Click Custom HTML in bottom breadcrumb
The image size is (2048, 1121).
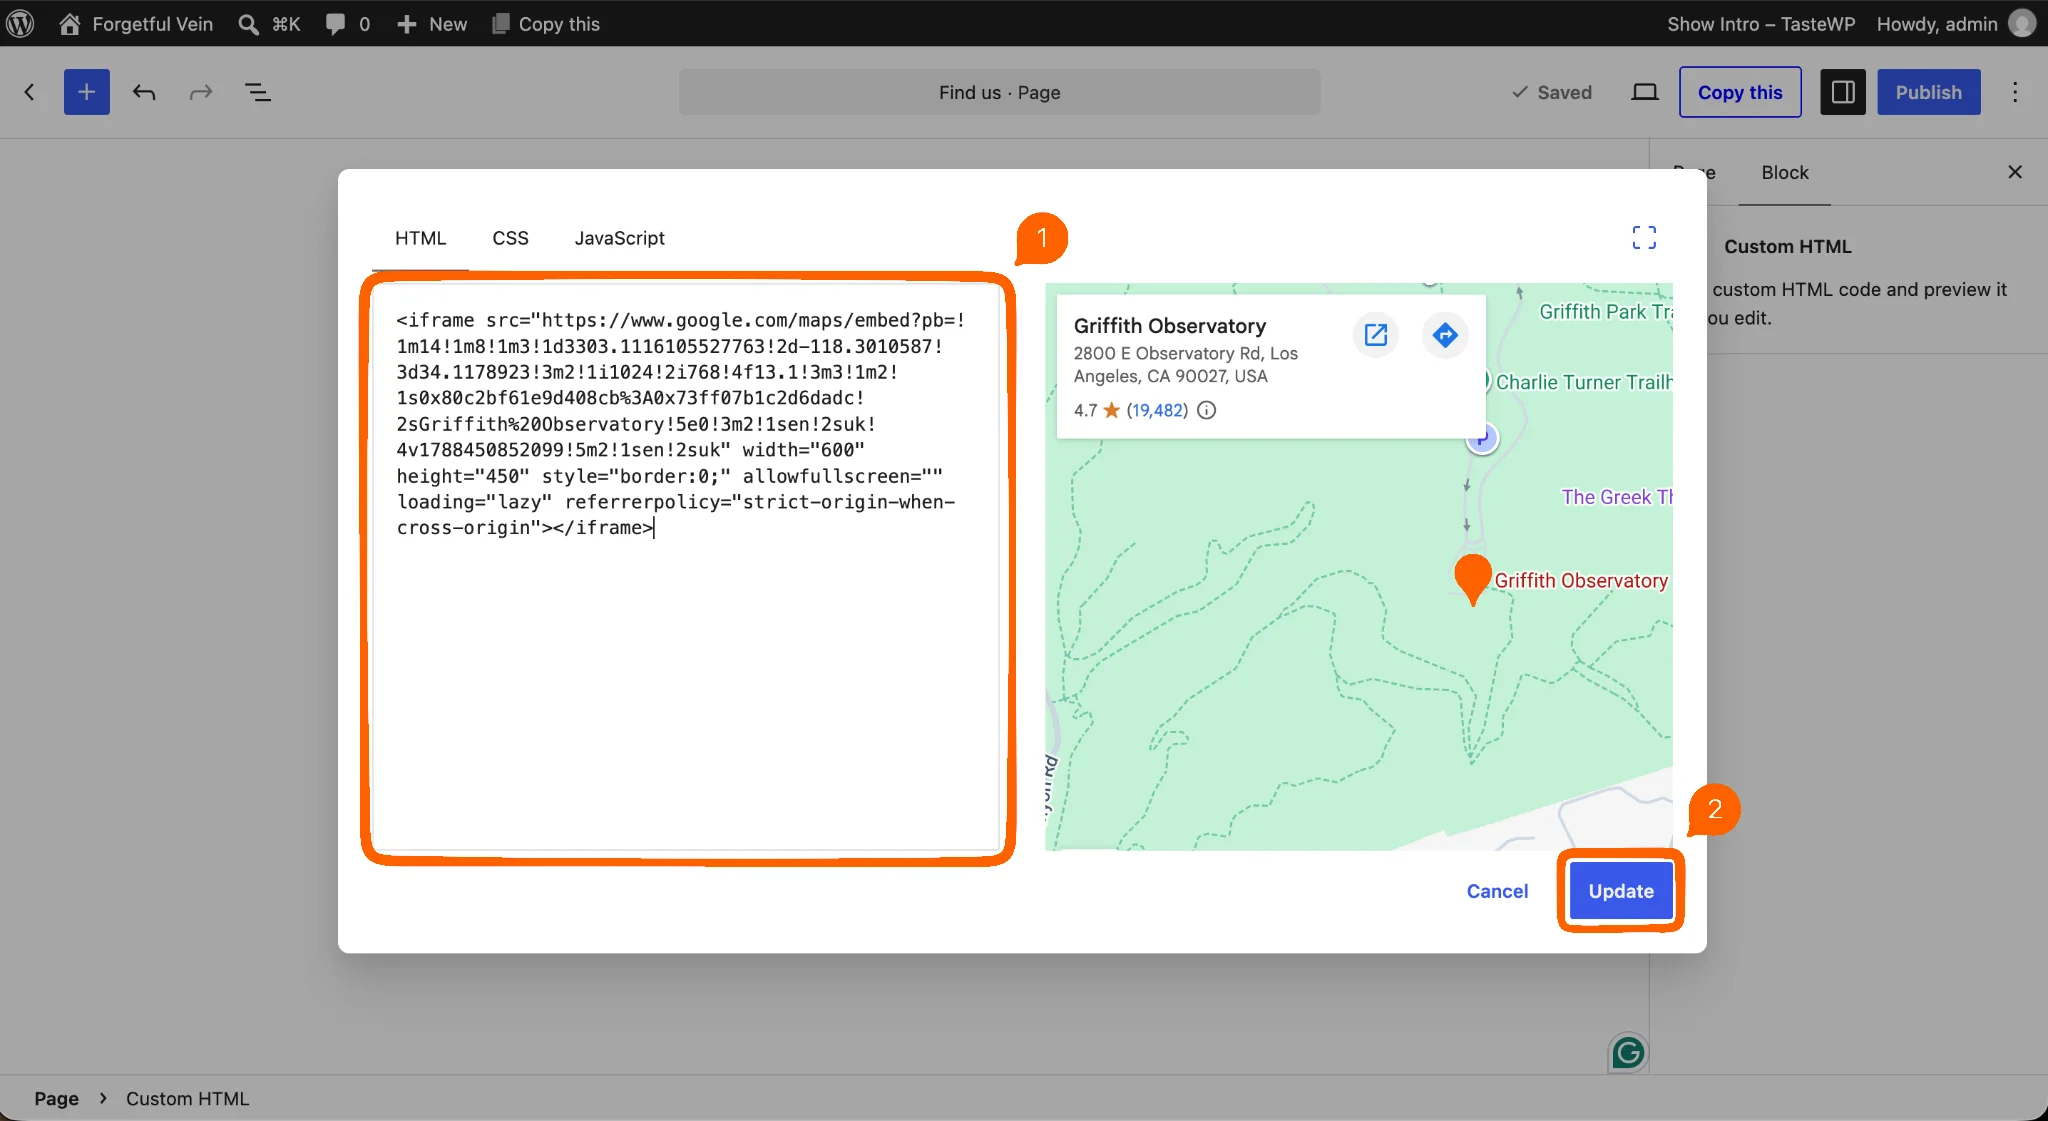[x=187, y=1098]
